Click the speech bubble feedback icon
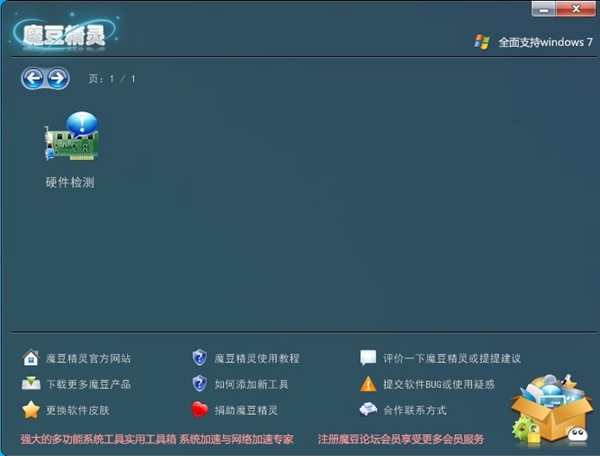 pyautogui.click(x=368, y=358)
